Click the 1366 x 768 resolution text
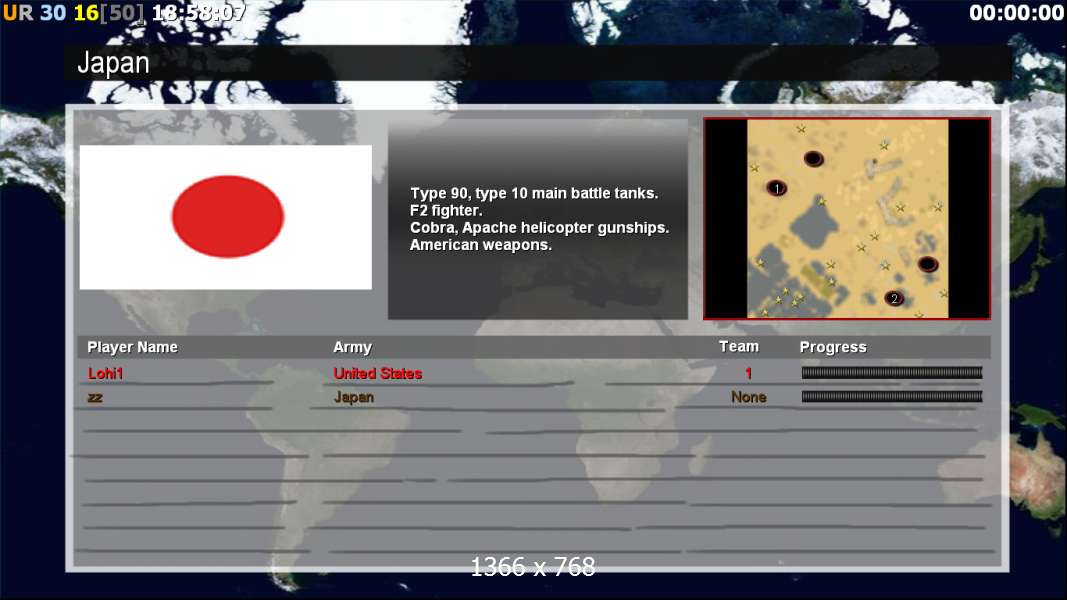The image size is (1067, 600). (x=533, y=567)
